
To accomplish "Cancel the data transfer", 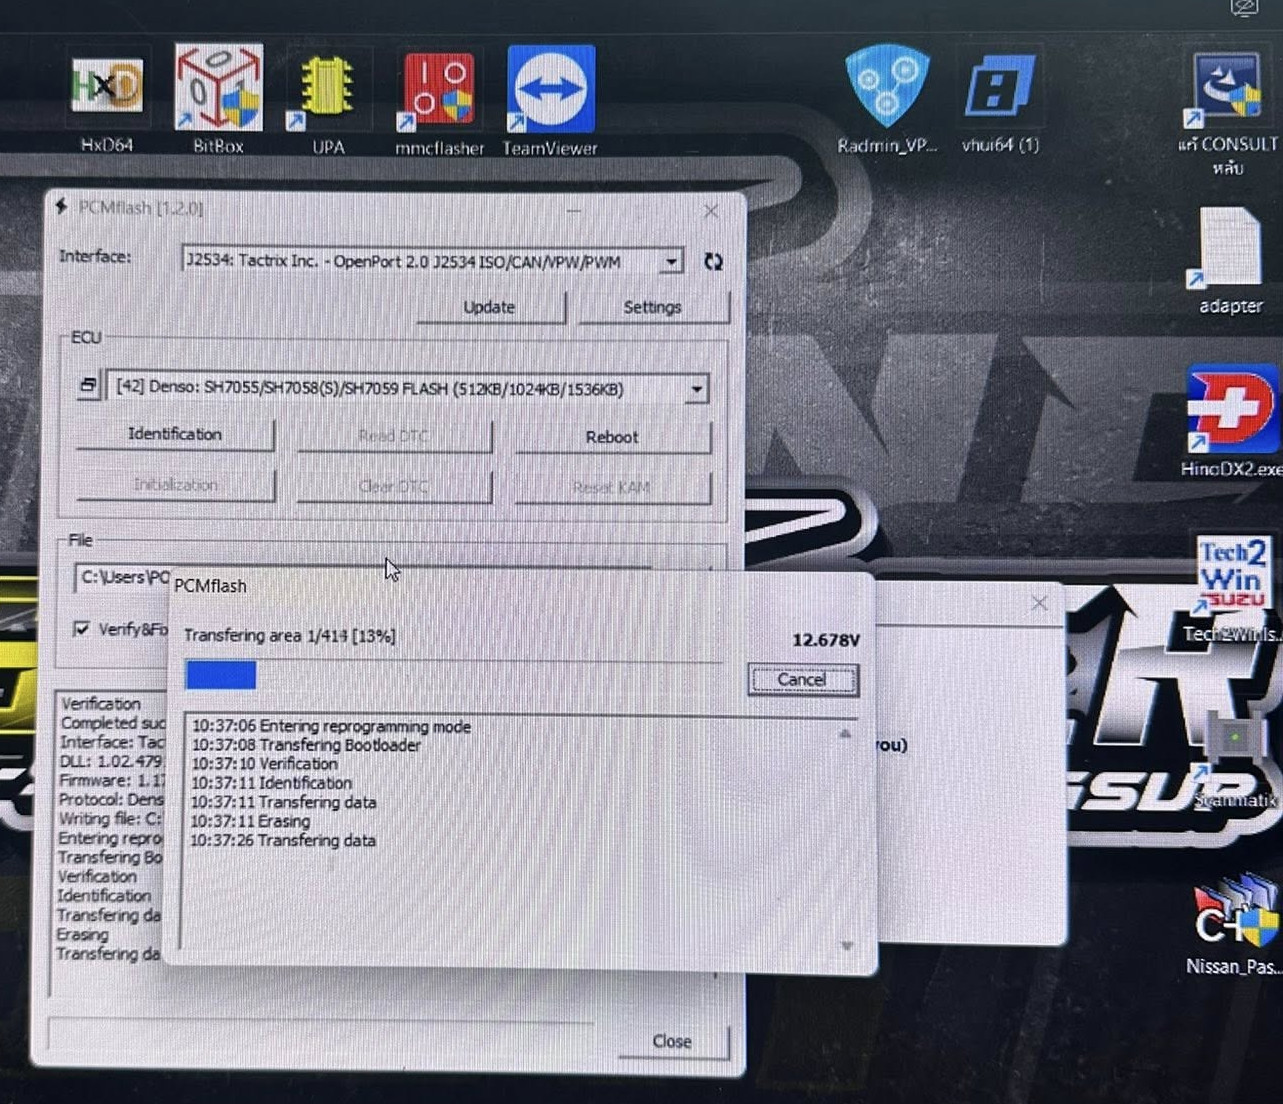I will click(x=802, y=680).
